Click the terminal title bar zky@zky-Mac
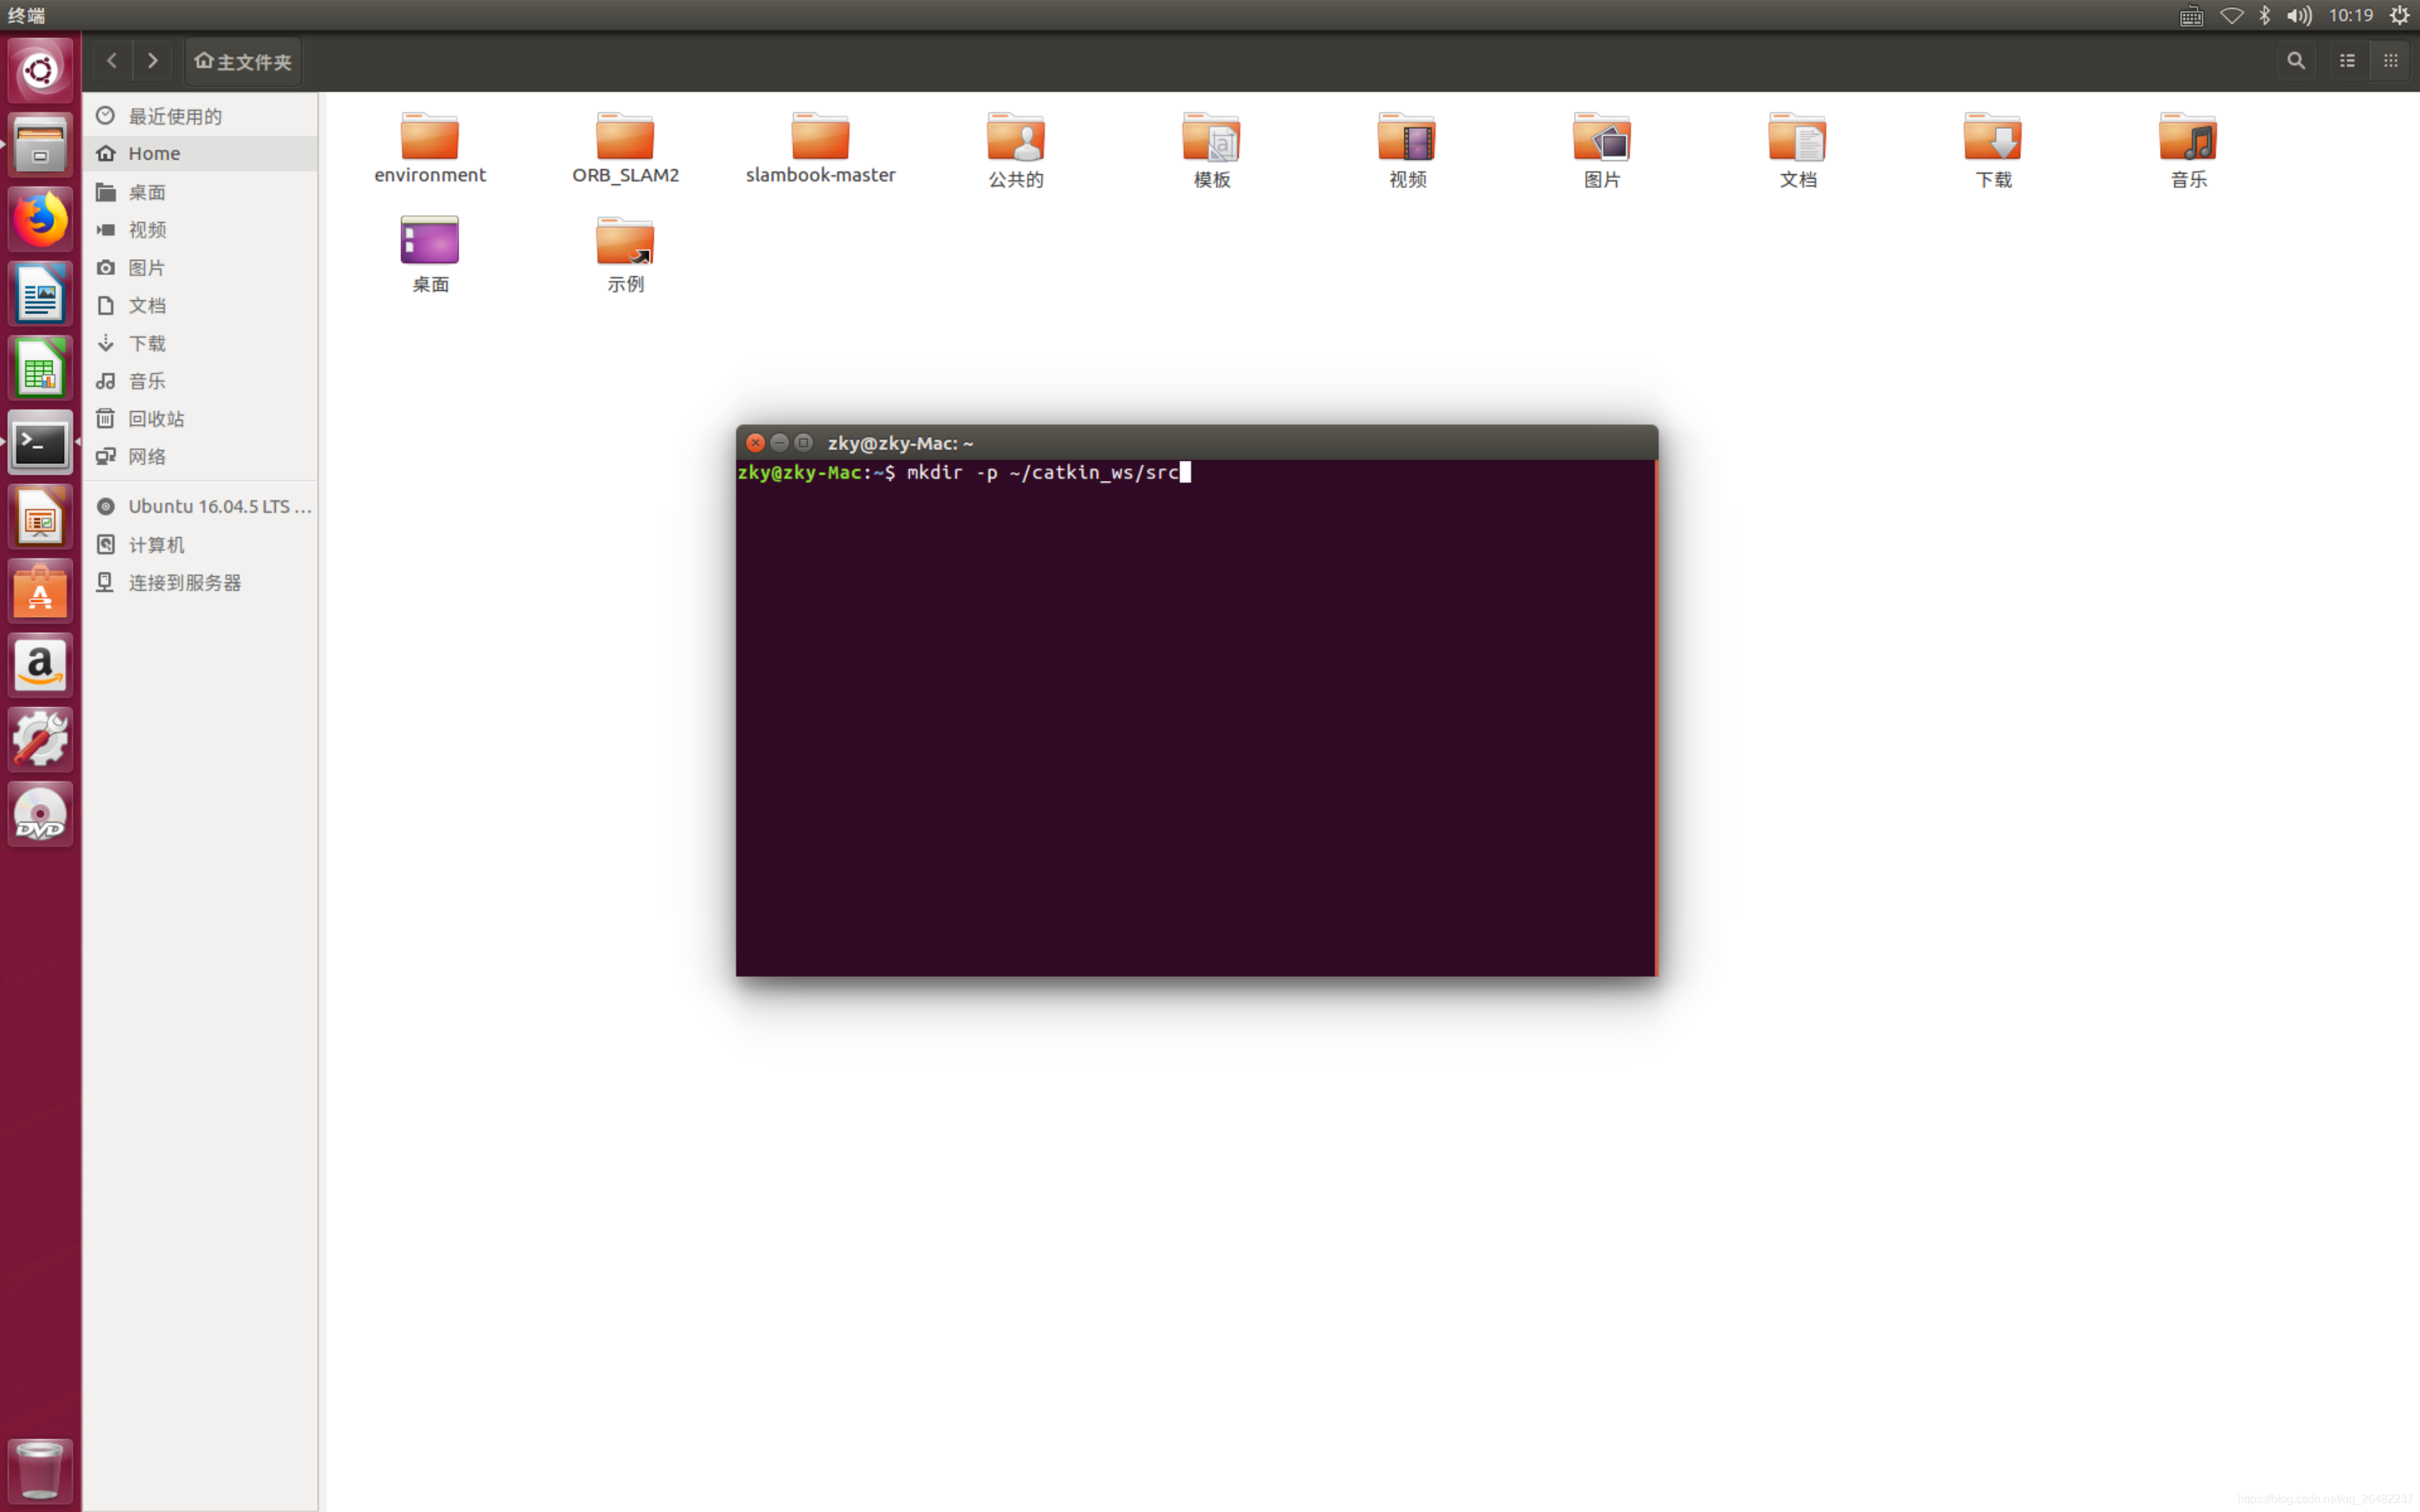Viewport: 2420px width, 1512px height. click(1196, 442)
